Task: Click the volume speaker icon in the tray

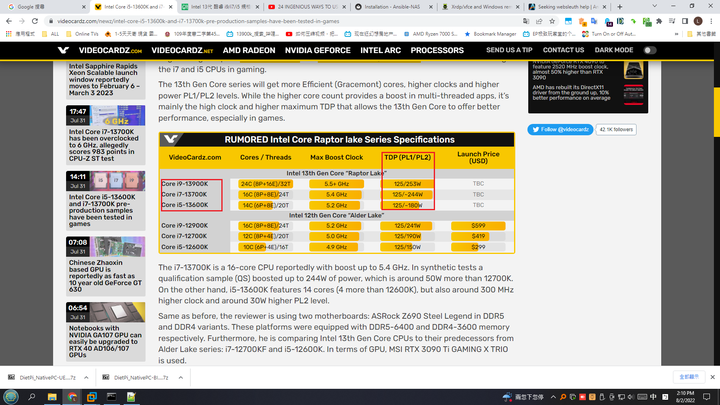Action: [630, 397]
